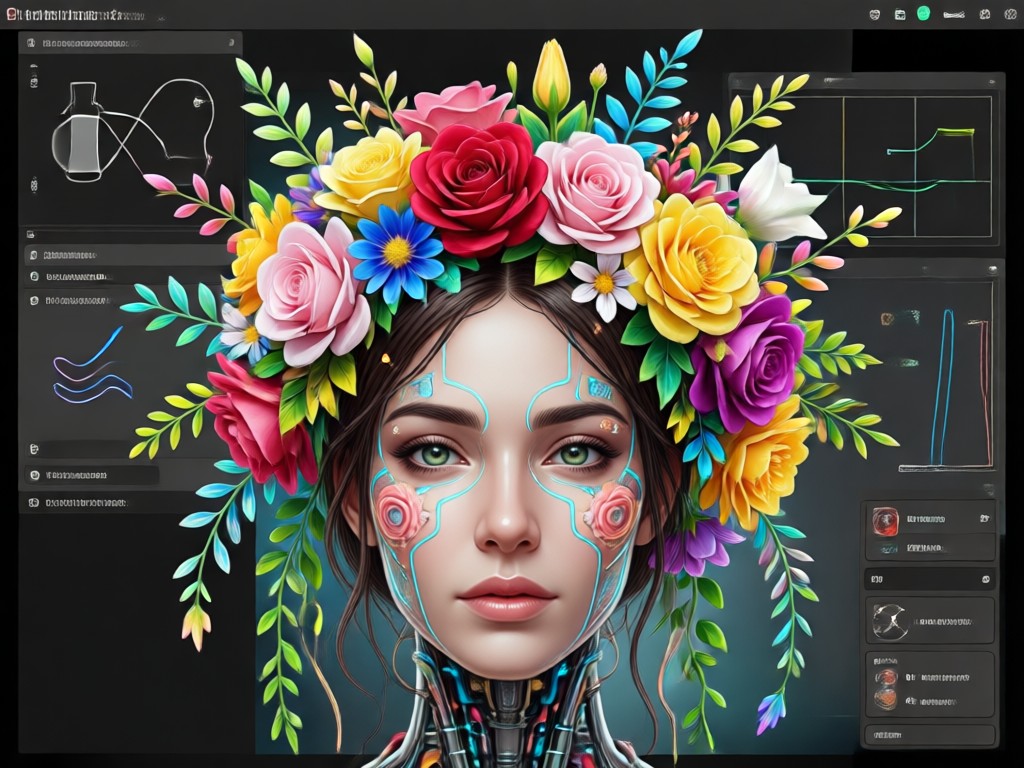Click the blue spike in the lower graph panel
The width and height of the screenshot is (1024, 768).
(944, 387)
